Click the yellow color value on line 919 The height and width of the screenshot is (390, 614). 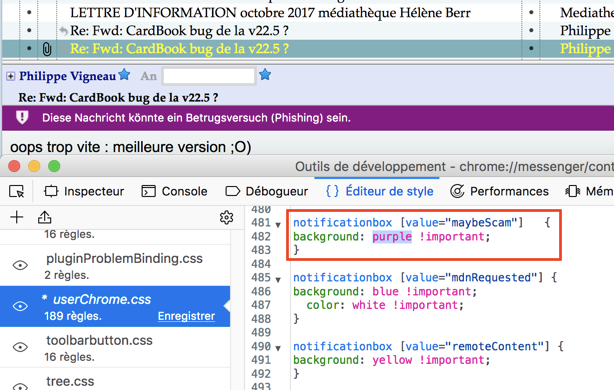392,360
